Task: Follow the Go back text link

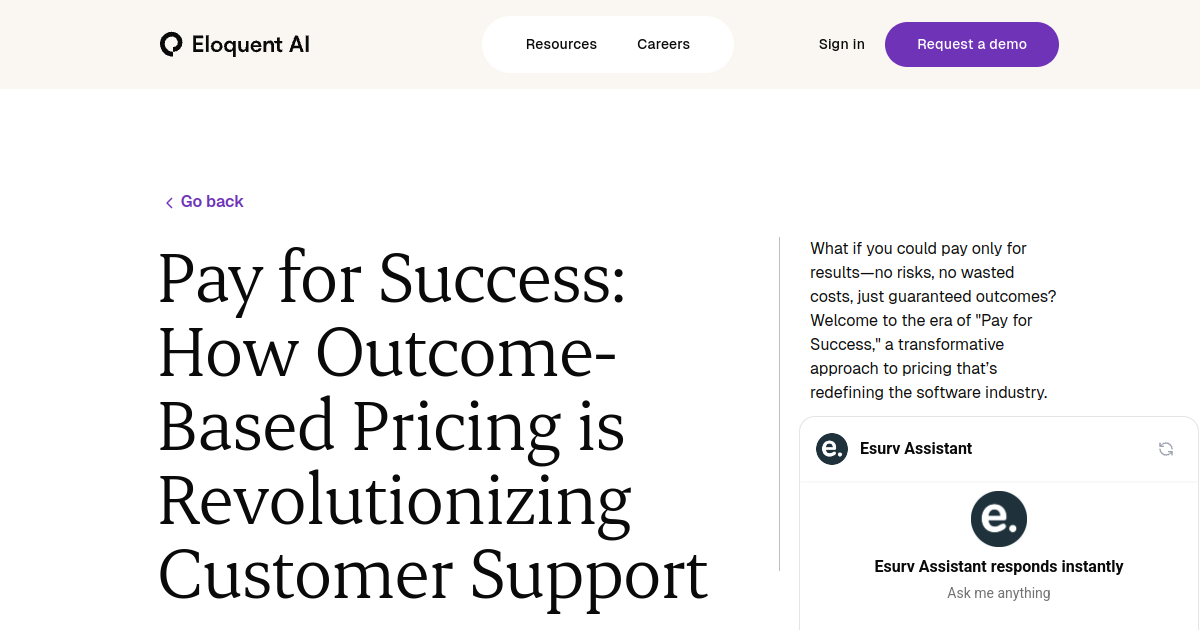Action: point(212,202)
